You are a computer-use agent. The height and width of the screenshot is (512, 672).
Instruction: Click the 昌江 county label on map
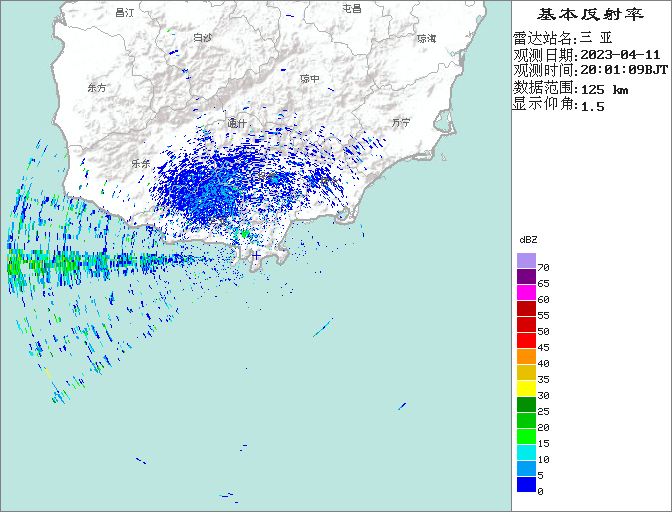click(125, 13)
